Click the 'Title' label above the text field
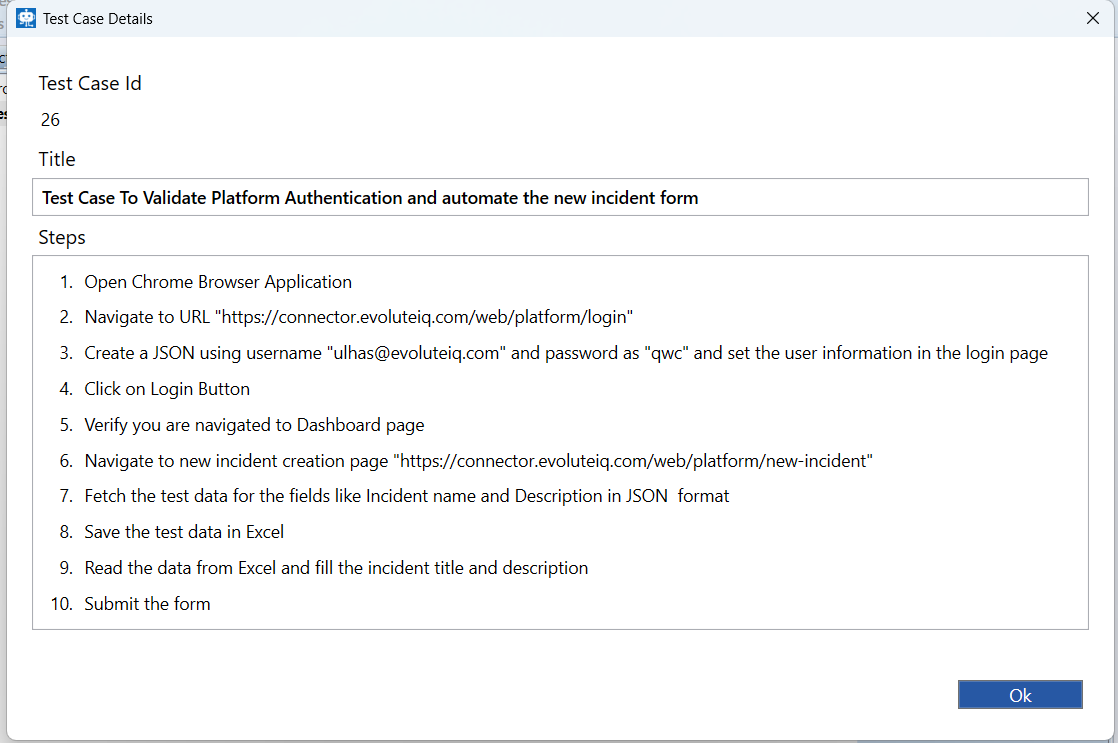Screen dimensions: 1118x743 pyautogui.click(x=57, y=159)
